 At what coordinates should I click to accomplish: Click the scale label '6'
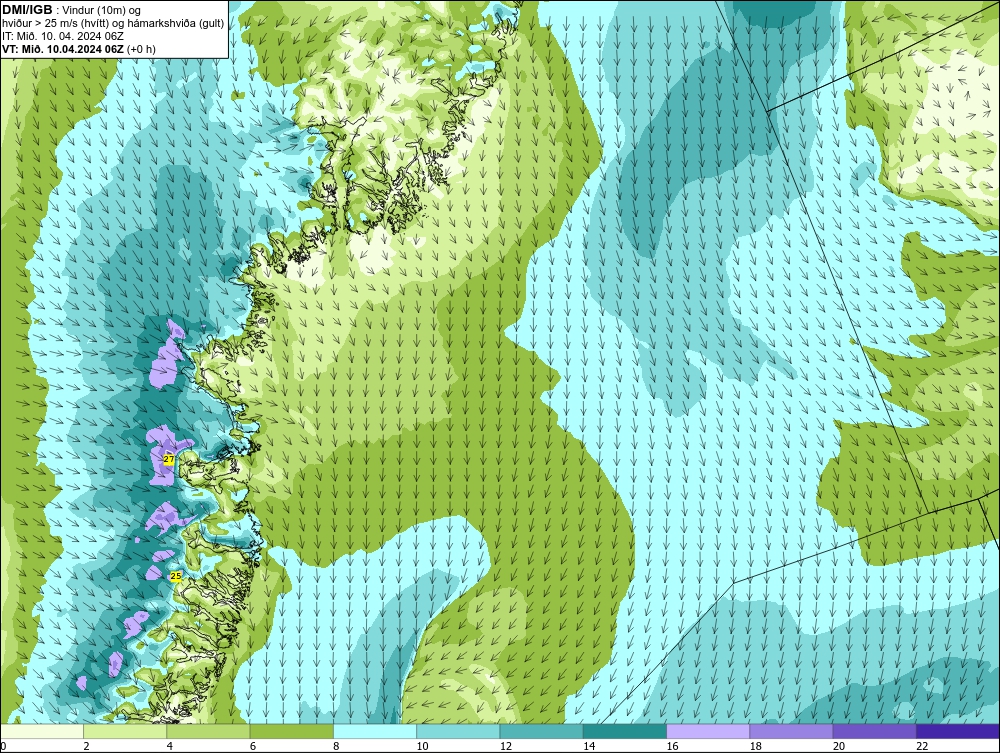tap(253, 746)
